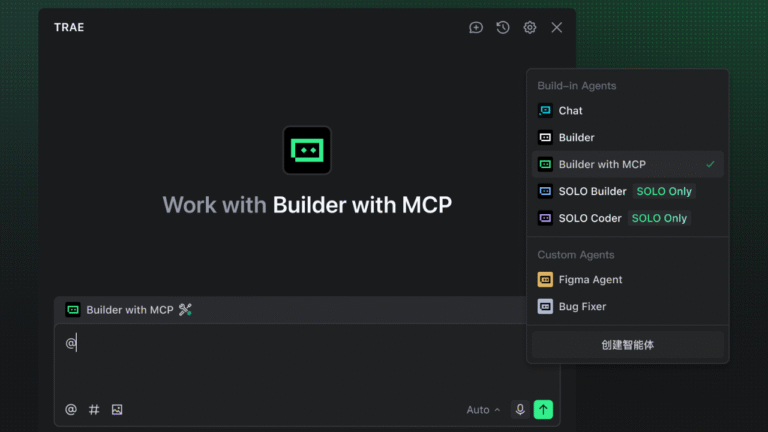
Task: Click the Build-in Agents section heading
Action: click(576, 86)
